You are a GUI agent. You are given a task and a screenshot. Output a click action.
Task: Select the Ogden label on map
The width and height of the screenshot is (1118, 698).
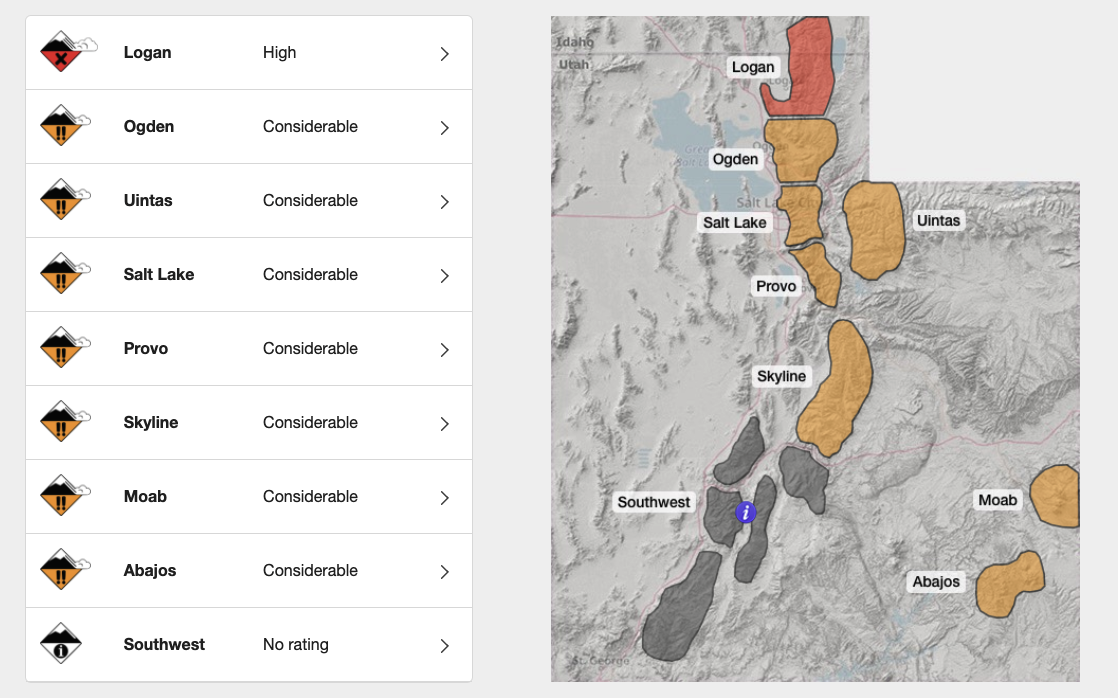pyautogui.click(x=735, y=159)
